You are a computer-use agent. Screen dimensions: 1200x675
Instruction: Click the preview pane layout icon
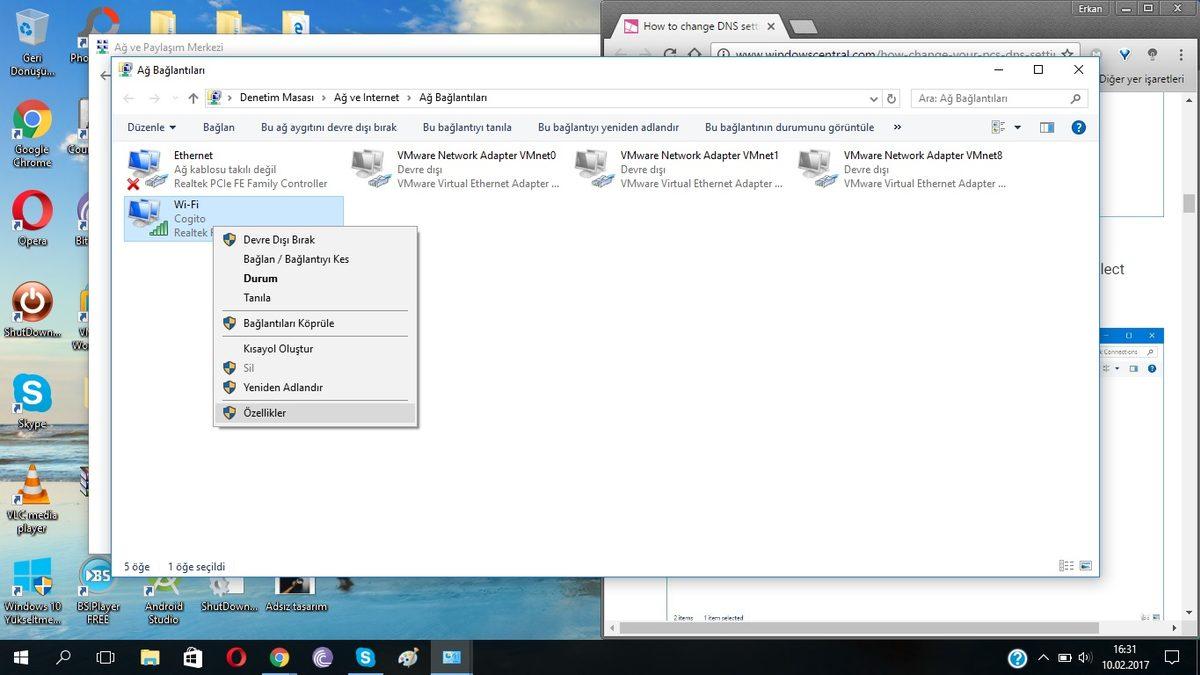(x=1046, y=127)
